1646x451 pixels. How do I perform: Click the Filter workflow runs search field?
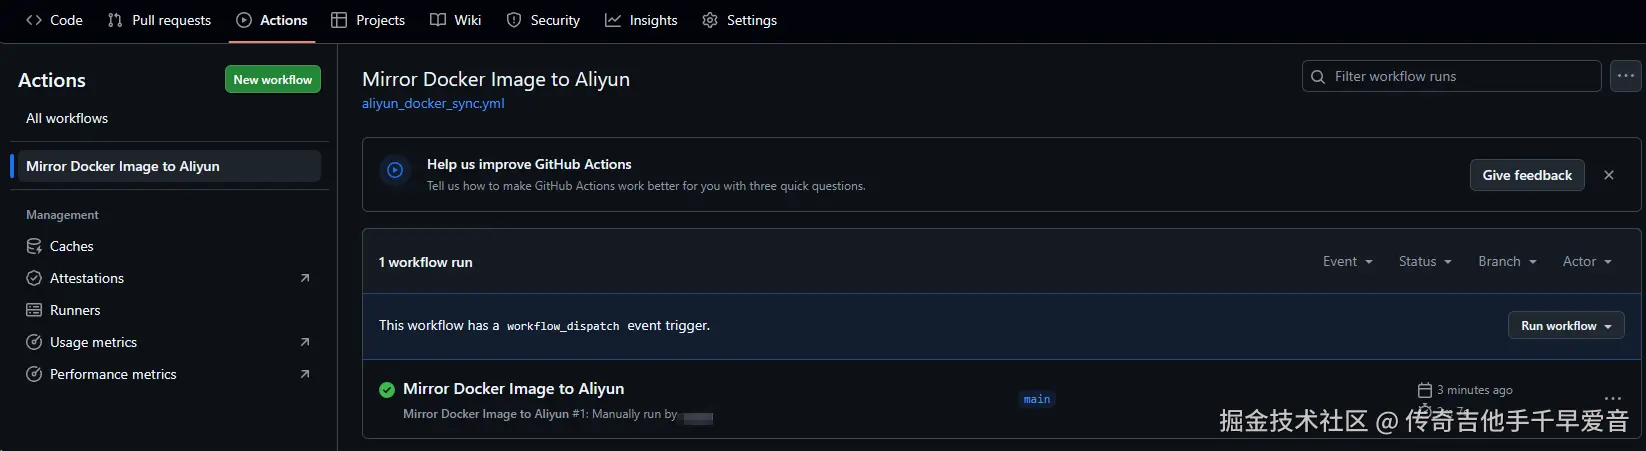click(x=1460, y=76)
